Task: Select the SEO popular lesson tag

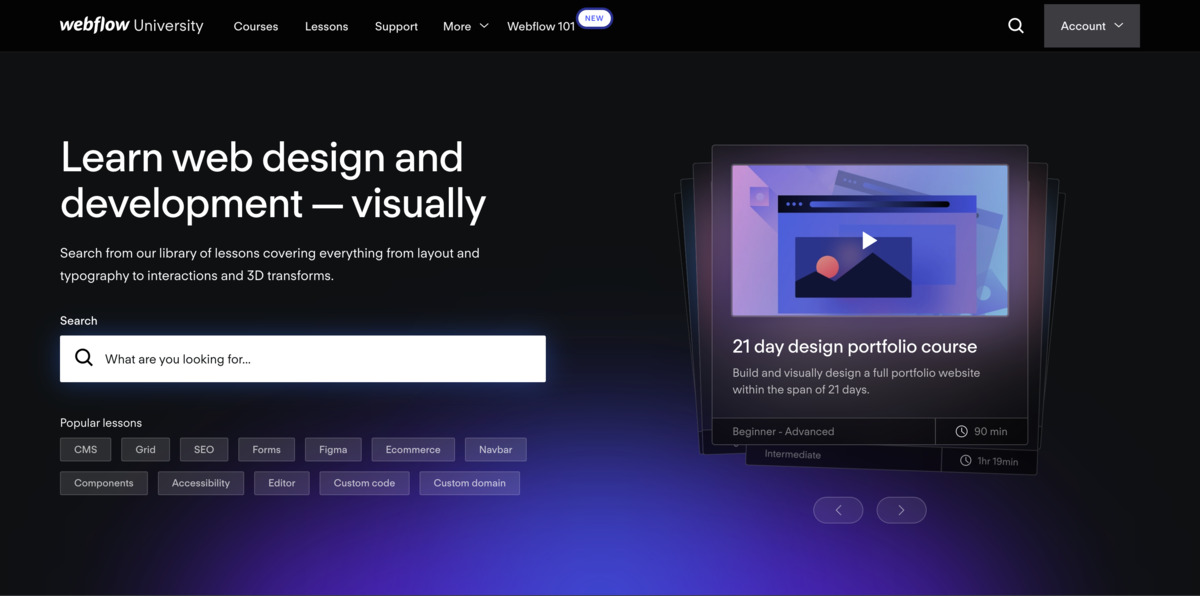Action: pyautogui.click(x=204, y=450)
